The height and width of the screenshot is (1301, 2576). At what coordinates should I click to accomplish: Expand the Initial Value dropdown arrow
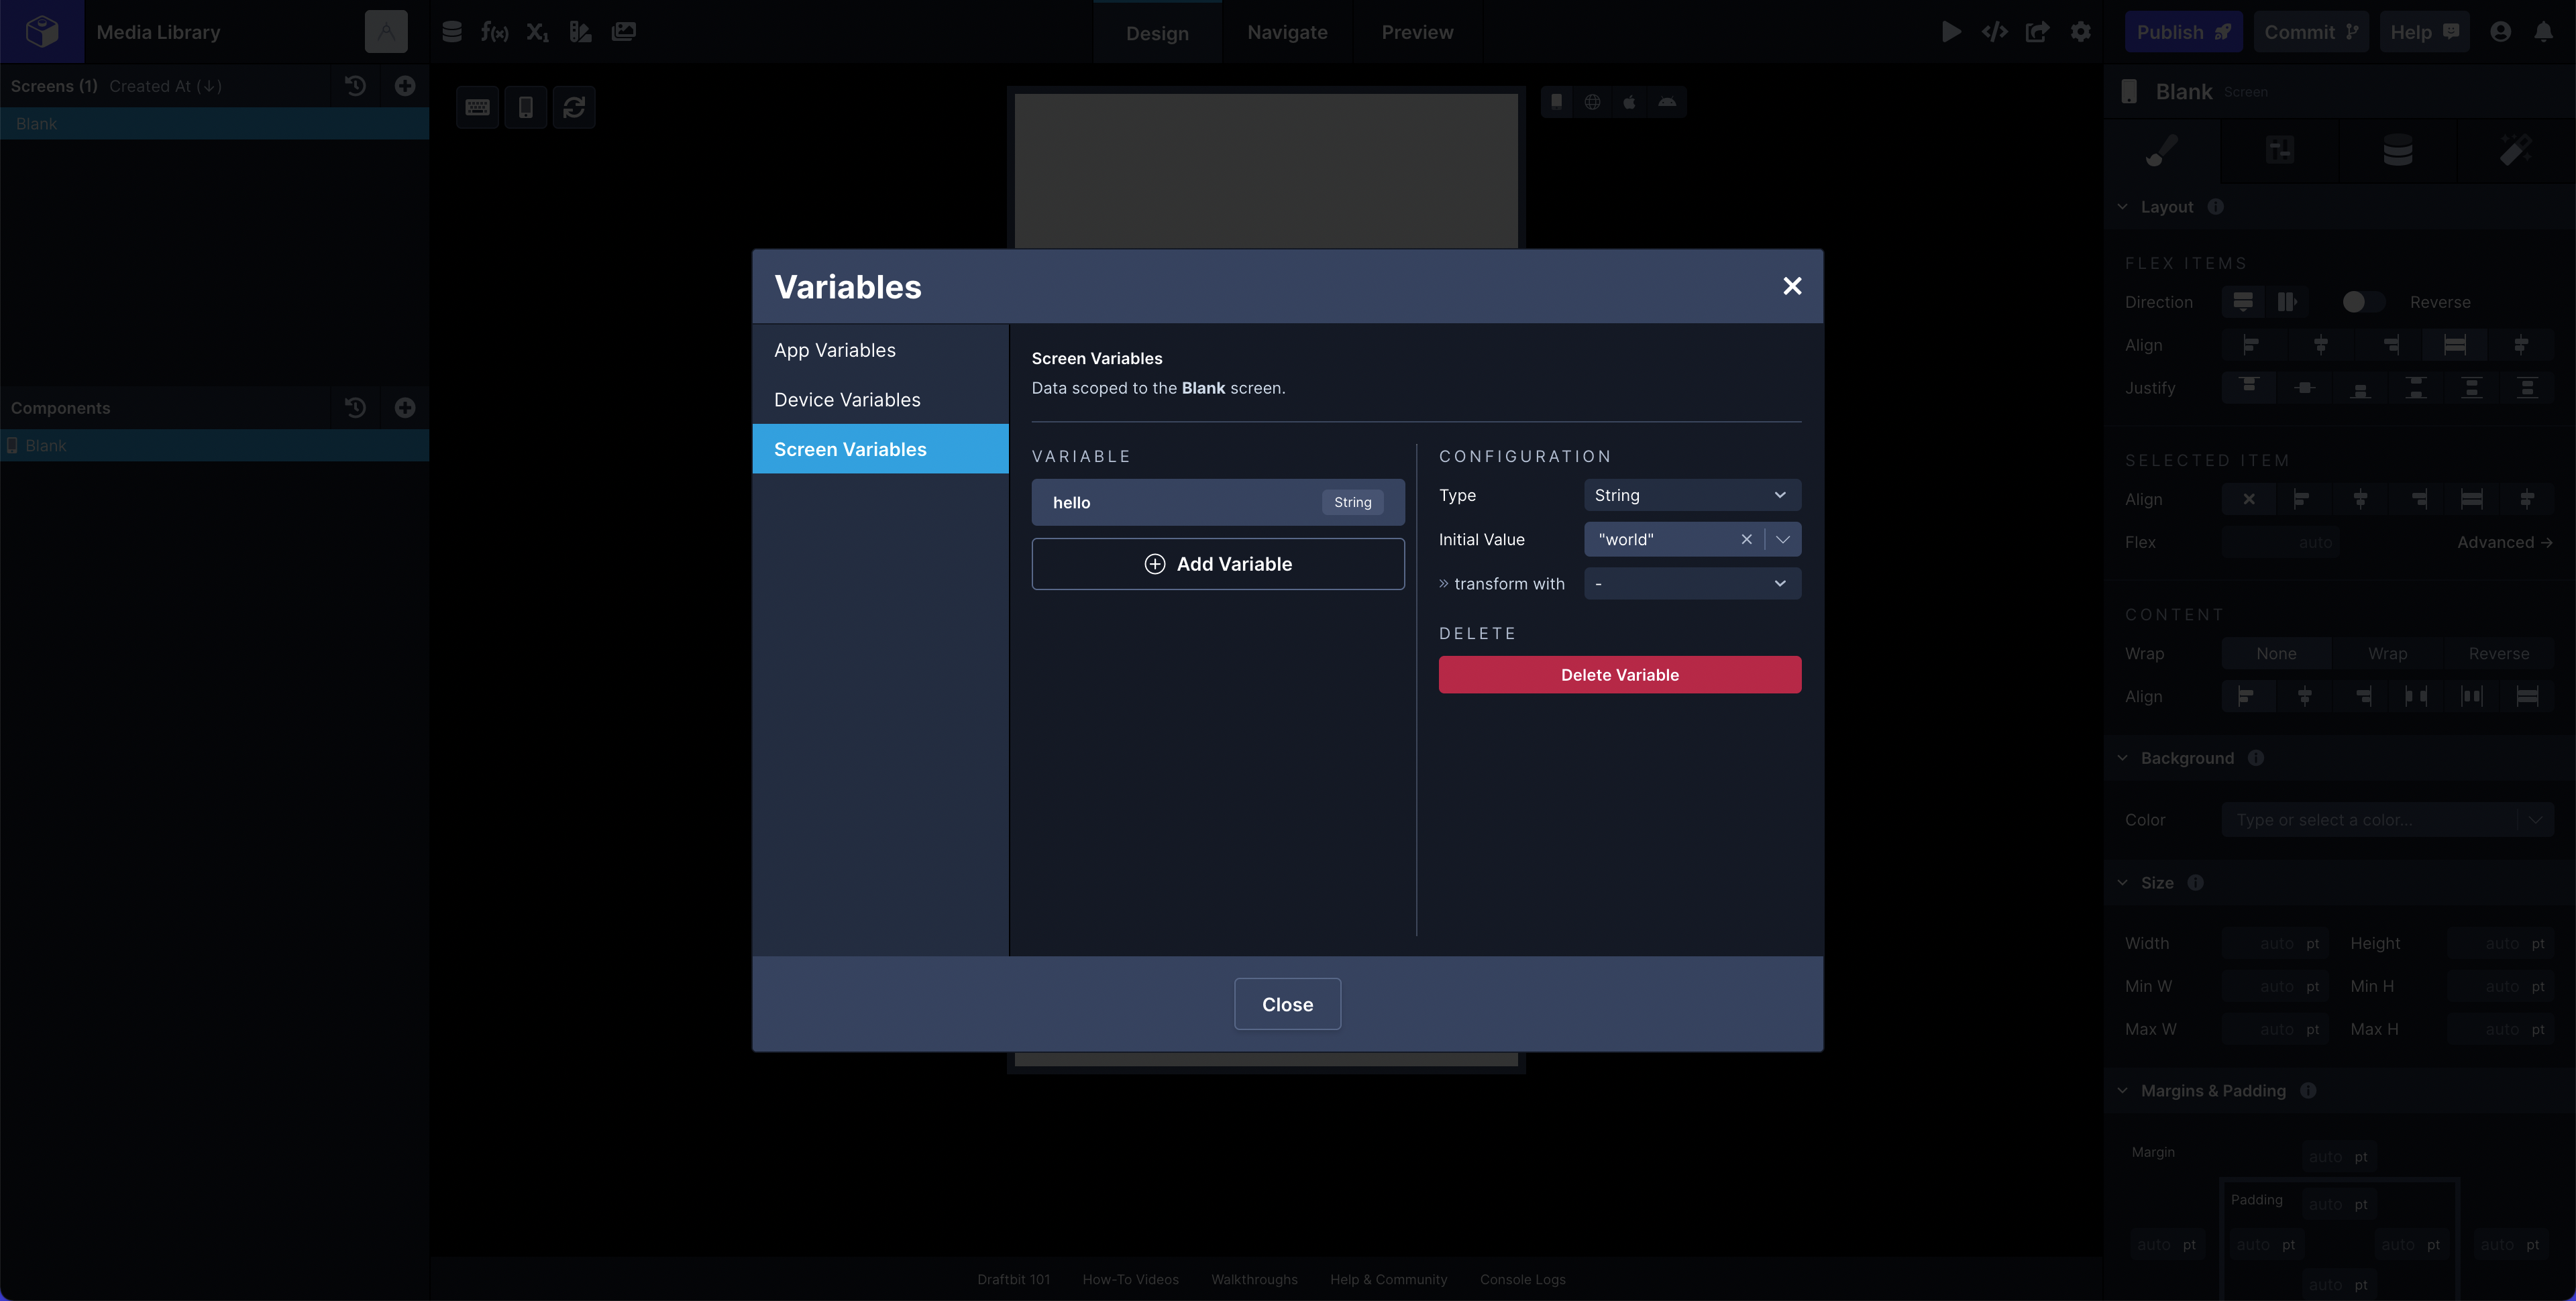click(x=1783, y=539)
